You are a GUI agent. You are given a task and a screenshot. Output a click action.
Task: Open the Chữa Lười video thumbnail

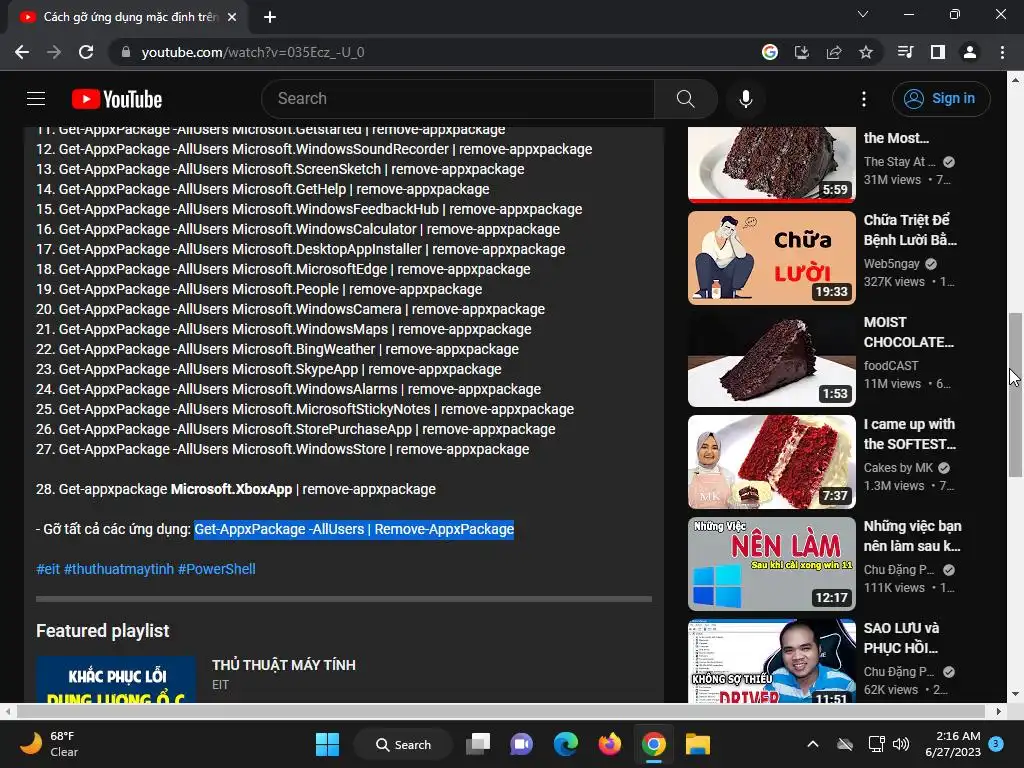772,258
